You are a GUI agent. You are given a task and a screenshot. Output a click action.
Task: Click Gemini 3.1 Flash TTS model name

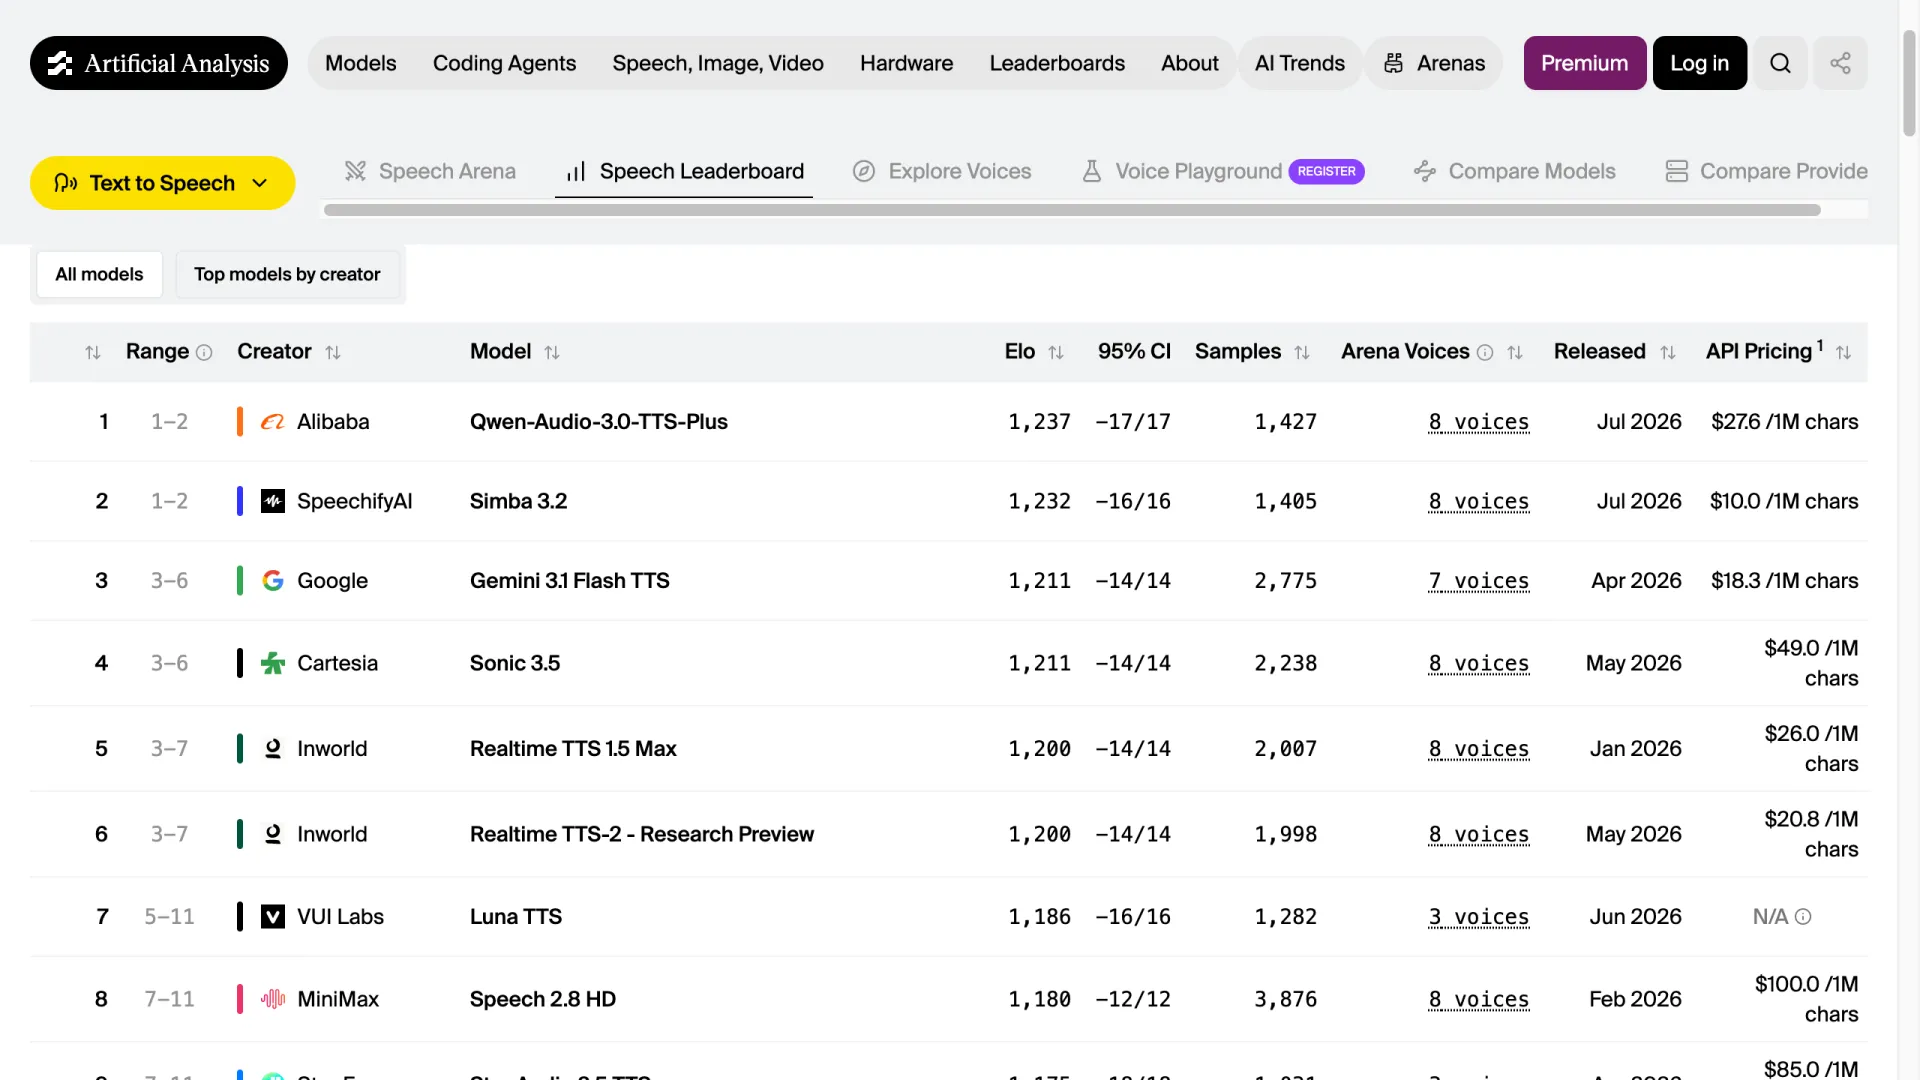[x=570, y=581]
